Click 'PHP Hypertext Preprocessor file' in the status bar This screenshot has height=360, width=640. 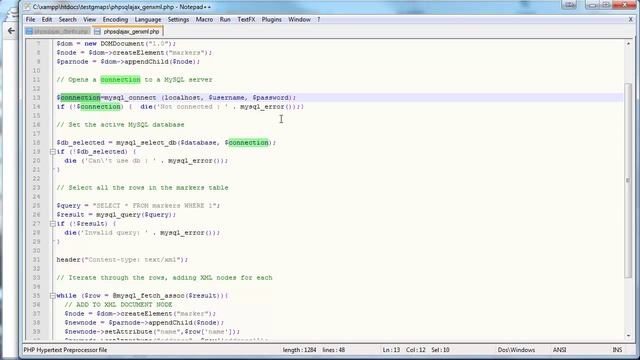(65, 350)
